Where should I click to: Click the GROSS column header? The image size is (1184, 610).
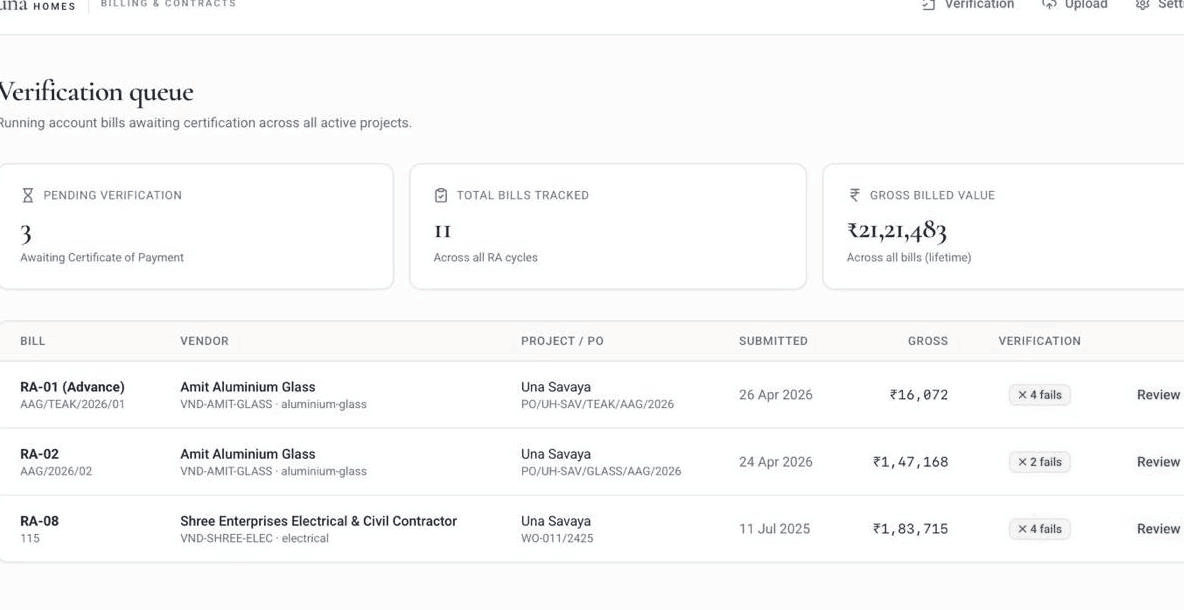(x=928, y=341)
